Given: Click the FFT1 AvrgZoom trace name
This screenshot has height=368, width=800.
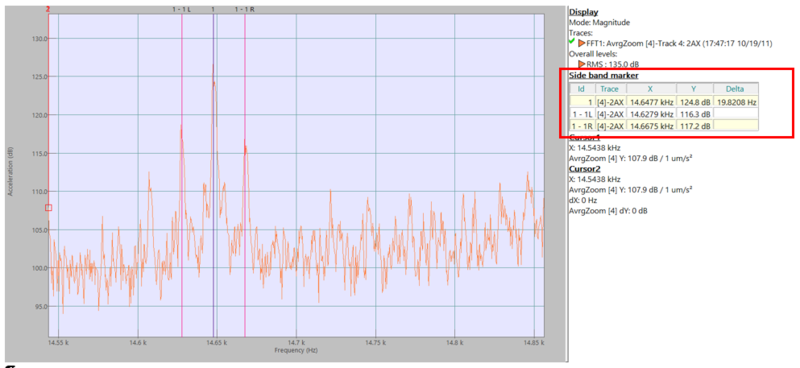Looking at the screenshot, I should point(679,44).
